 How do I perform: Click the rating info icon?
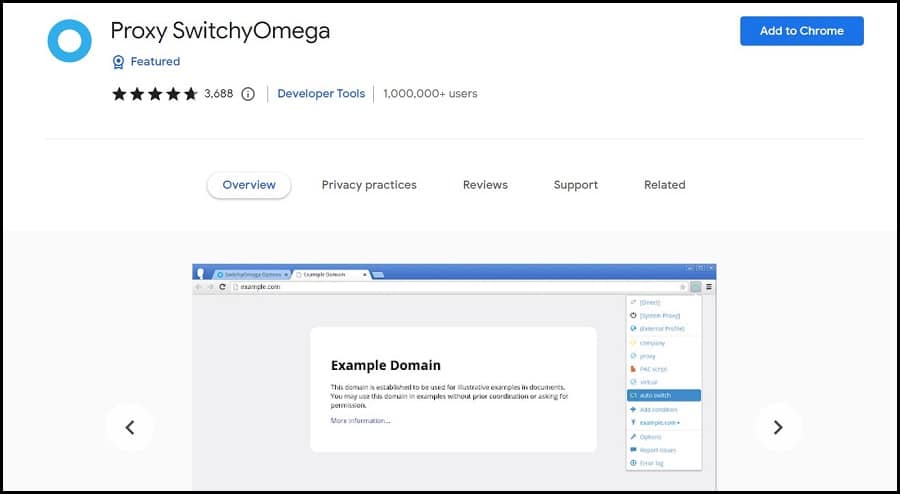pos(248,94)
